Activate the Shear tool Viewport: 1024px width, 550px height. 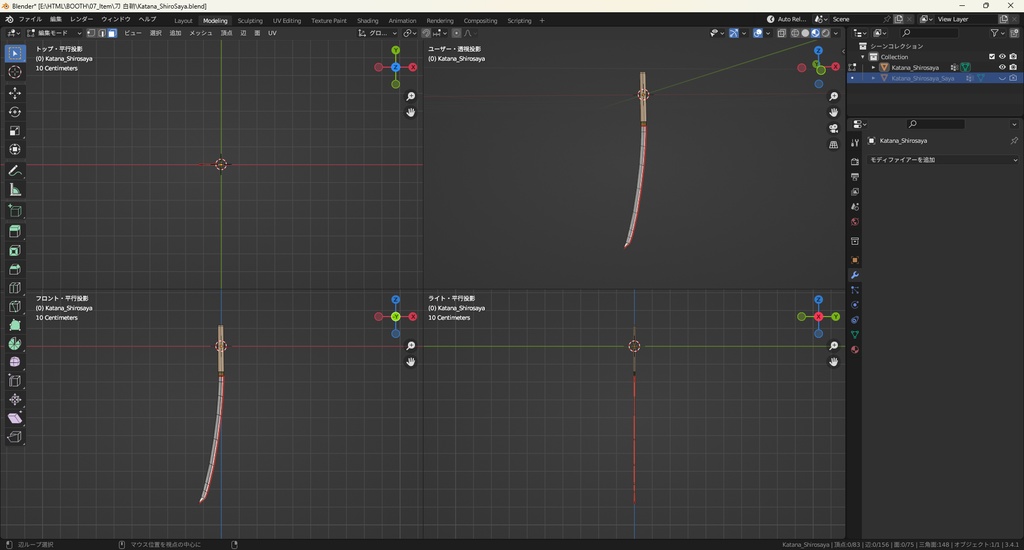point(15,418)
